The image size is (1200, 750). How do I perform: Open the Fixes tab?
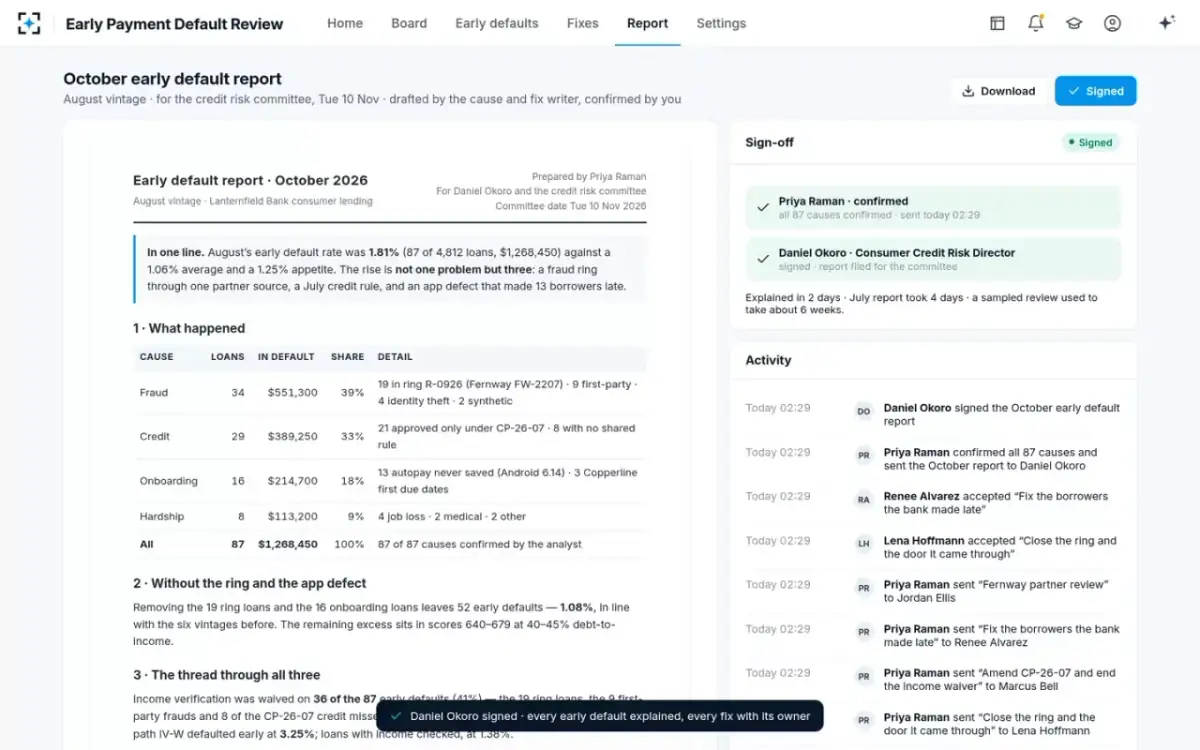(x=583, y=23)
